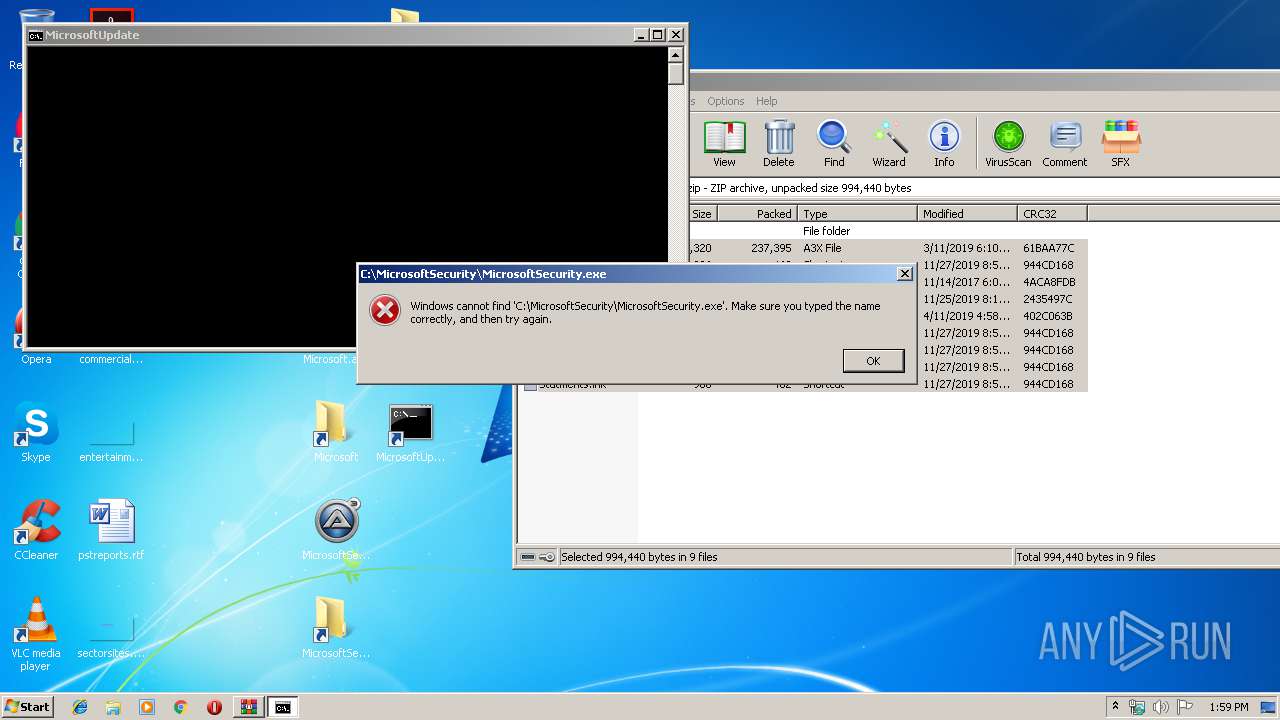Select the Opera desktop shortcut label
1280x720 pixels.
click(36, 359)
